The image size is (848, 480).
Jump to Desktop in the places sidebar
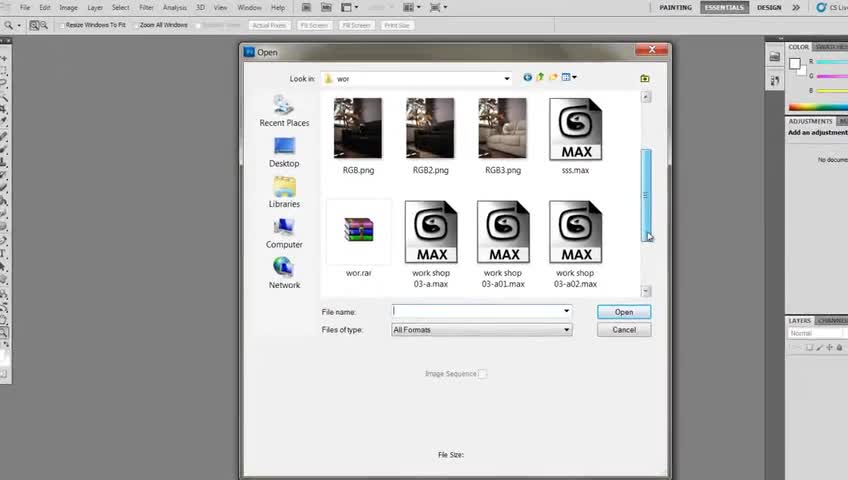point(284,152)
